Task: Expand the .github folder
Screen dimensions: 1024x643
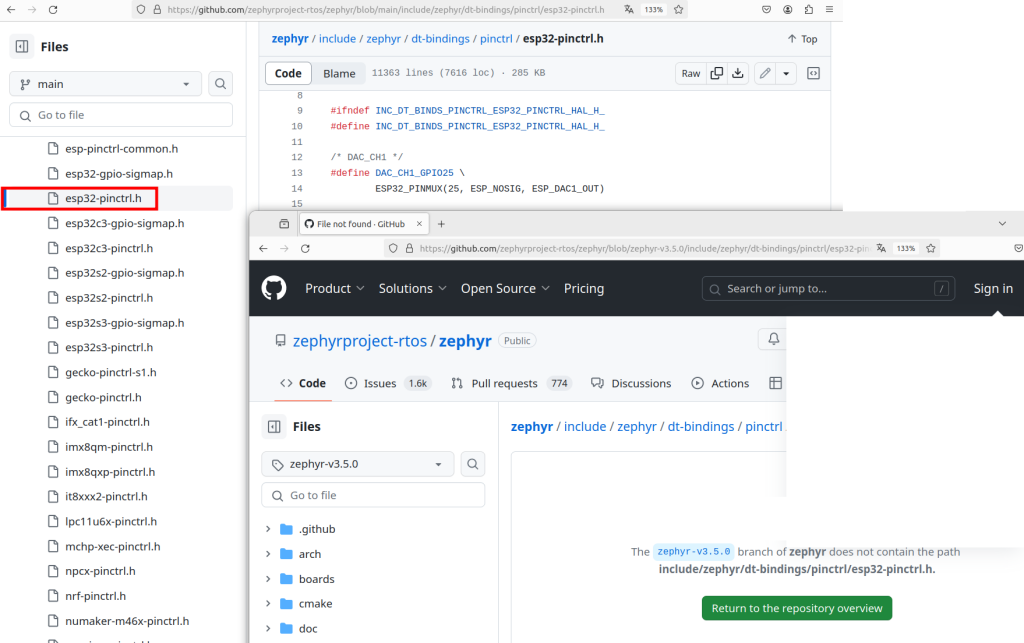Action: 268,529
